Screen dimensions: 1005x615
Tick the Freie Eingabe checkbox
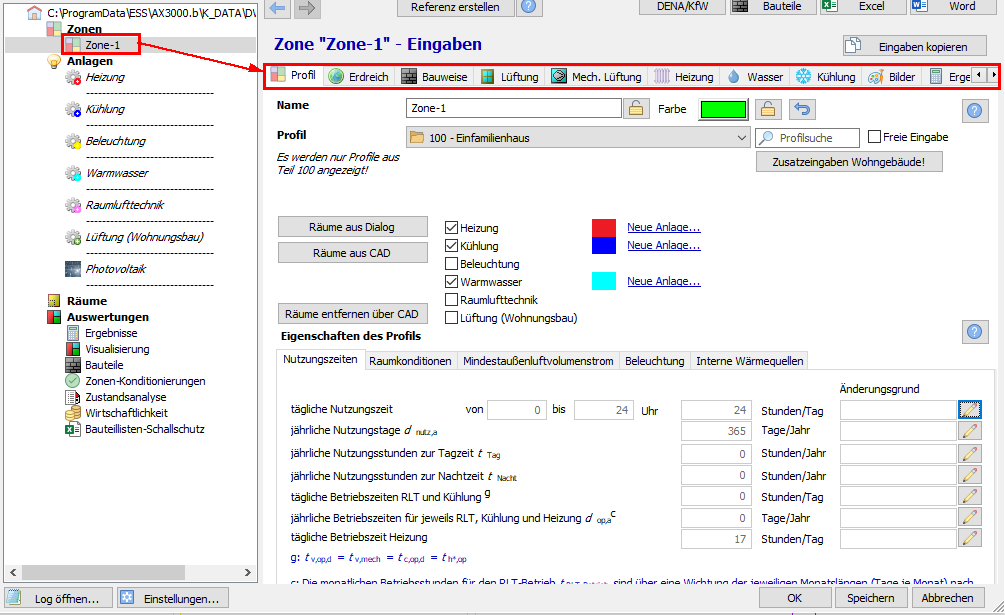point(875,137)
